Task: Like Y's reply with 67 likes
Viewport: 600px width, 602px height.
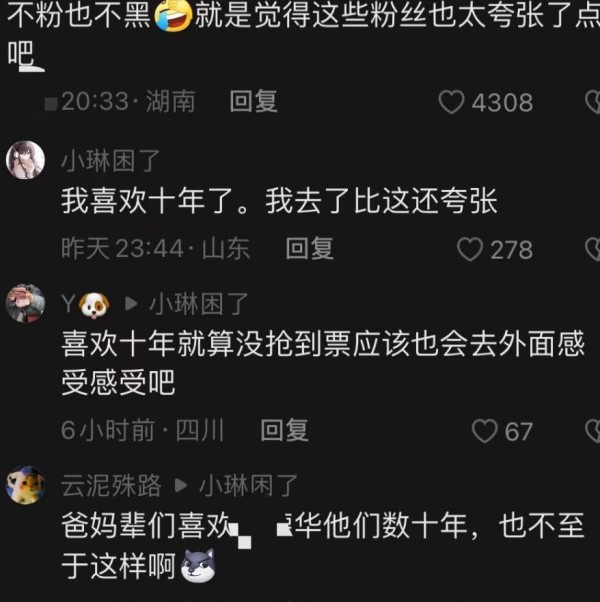Action: (484, 431)
